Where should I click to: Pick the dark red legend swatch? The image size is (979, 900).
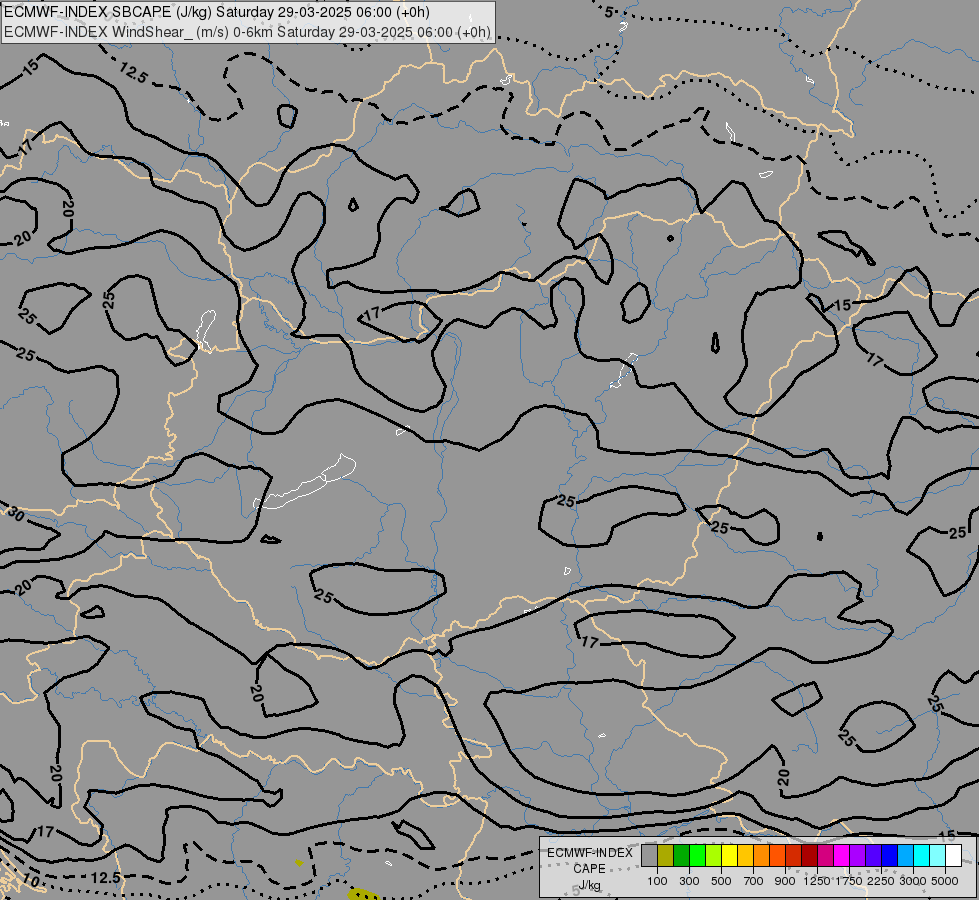[810, 855]
